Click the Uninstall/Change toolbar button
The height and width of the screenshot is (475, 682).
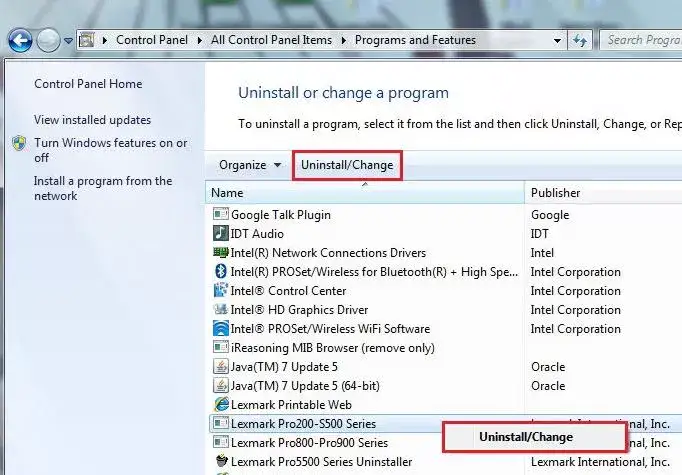click(x=347, y=165)
